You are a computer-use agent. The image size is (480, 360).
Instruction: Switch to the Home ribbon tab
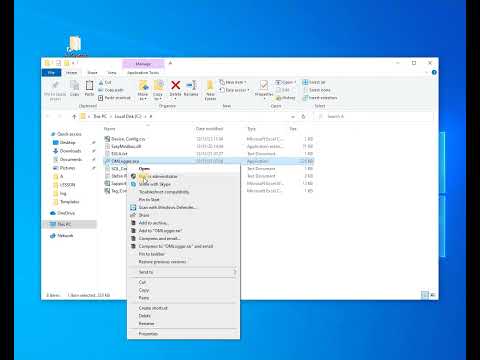coord(71,72)
